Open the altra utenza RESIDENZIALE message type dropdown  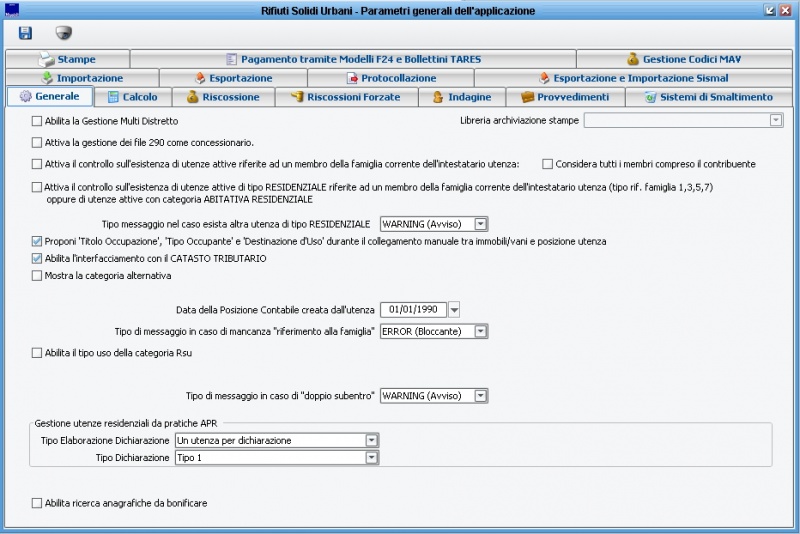(x=481, y=224)
